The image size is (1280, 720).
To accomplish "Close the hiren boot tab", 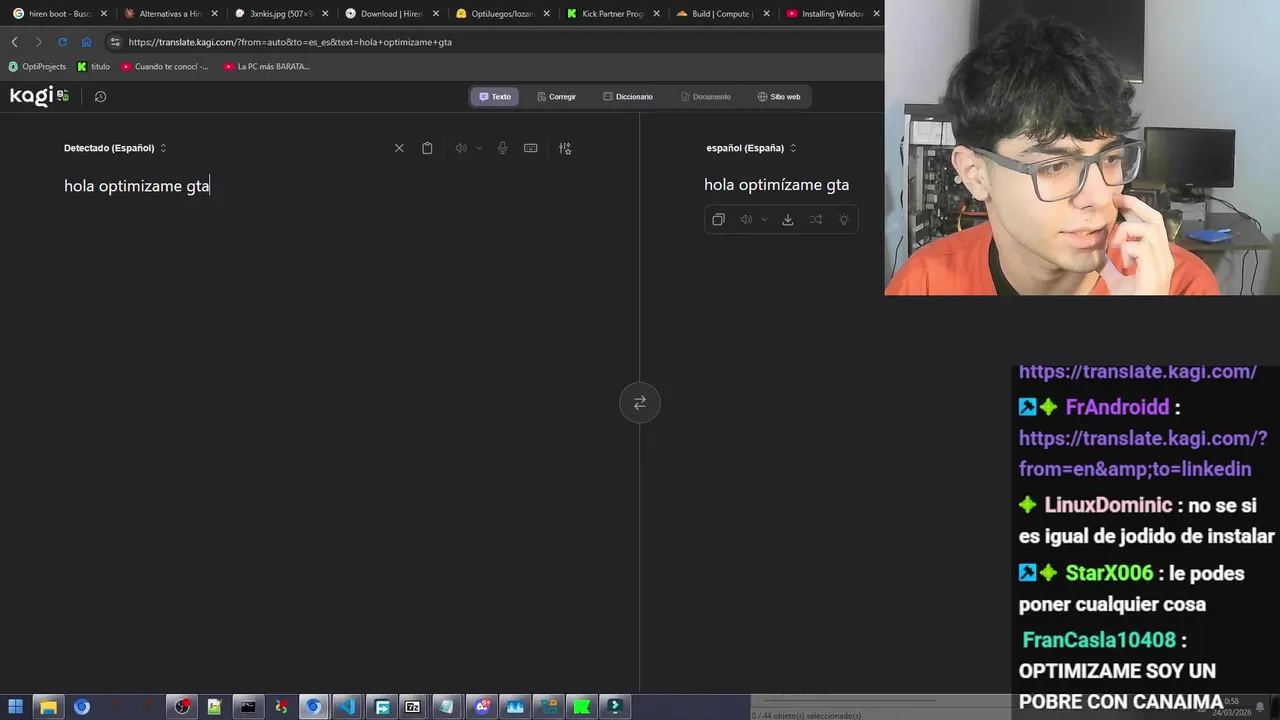I will [104, 14].
